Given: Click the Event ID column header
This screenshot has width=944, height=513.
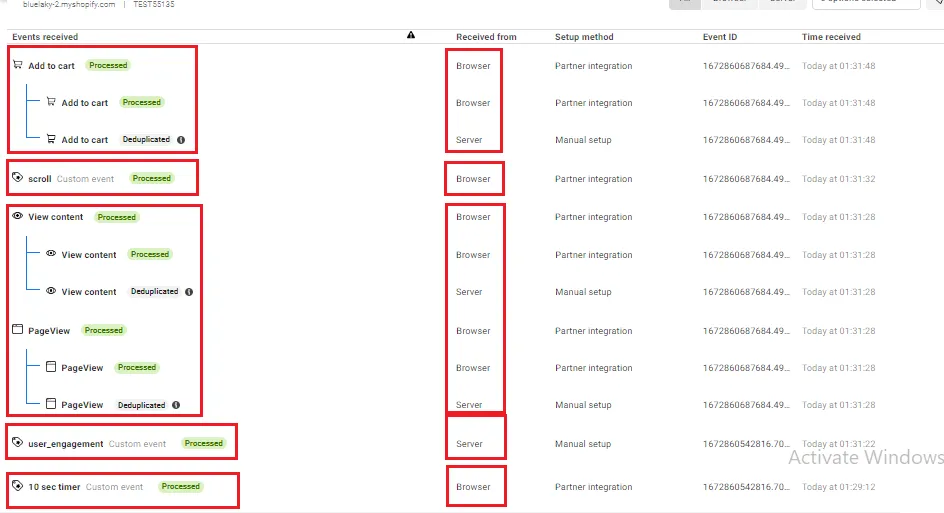Looking at the screenshot, I should (x=719, y=37).
